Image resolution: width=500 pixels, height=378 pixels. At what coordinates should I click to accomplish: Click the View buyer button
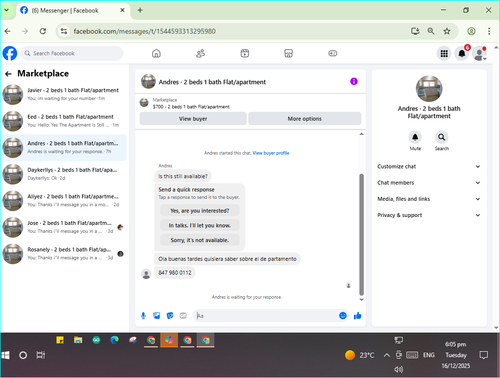[193, 119]
